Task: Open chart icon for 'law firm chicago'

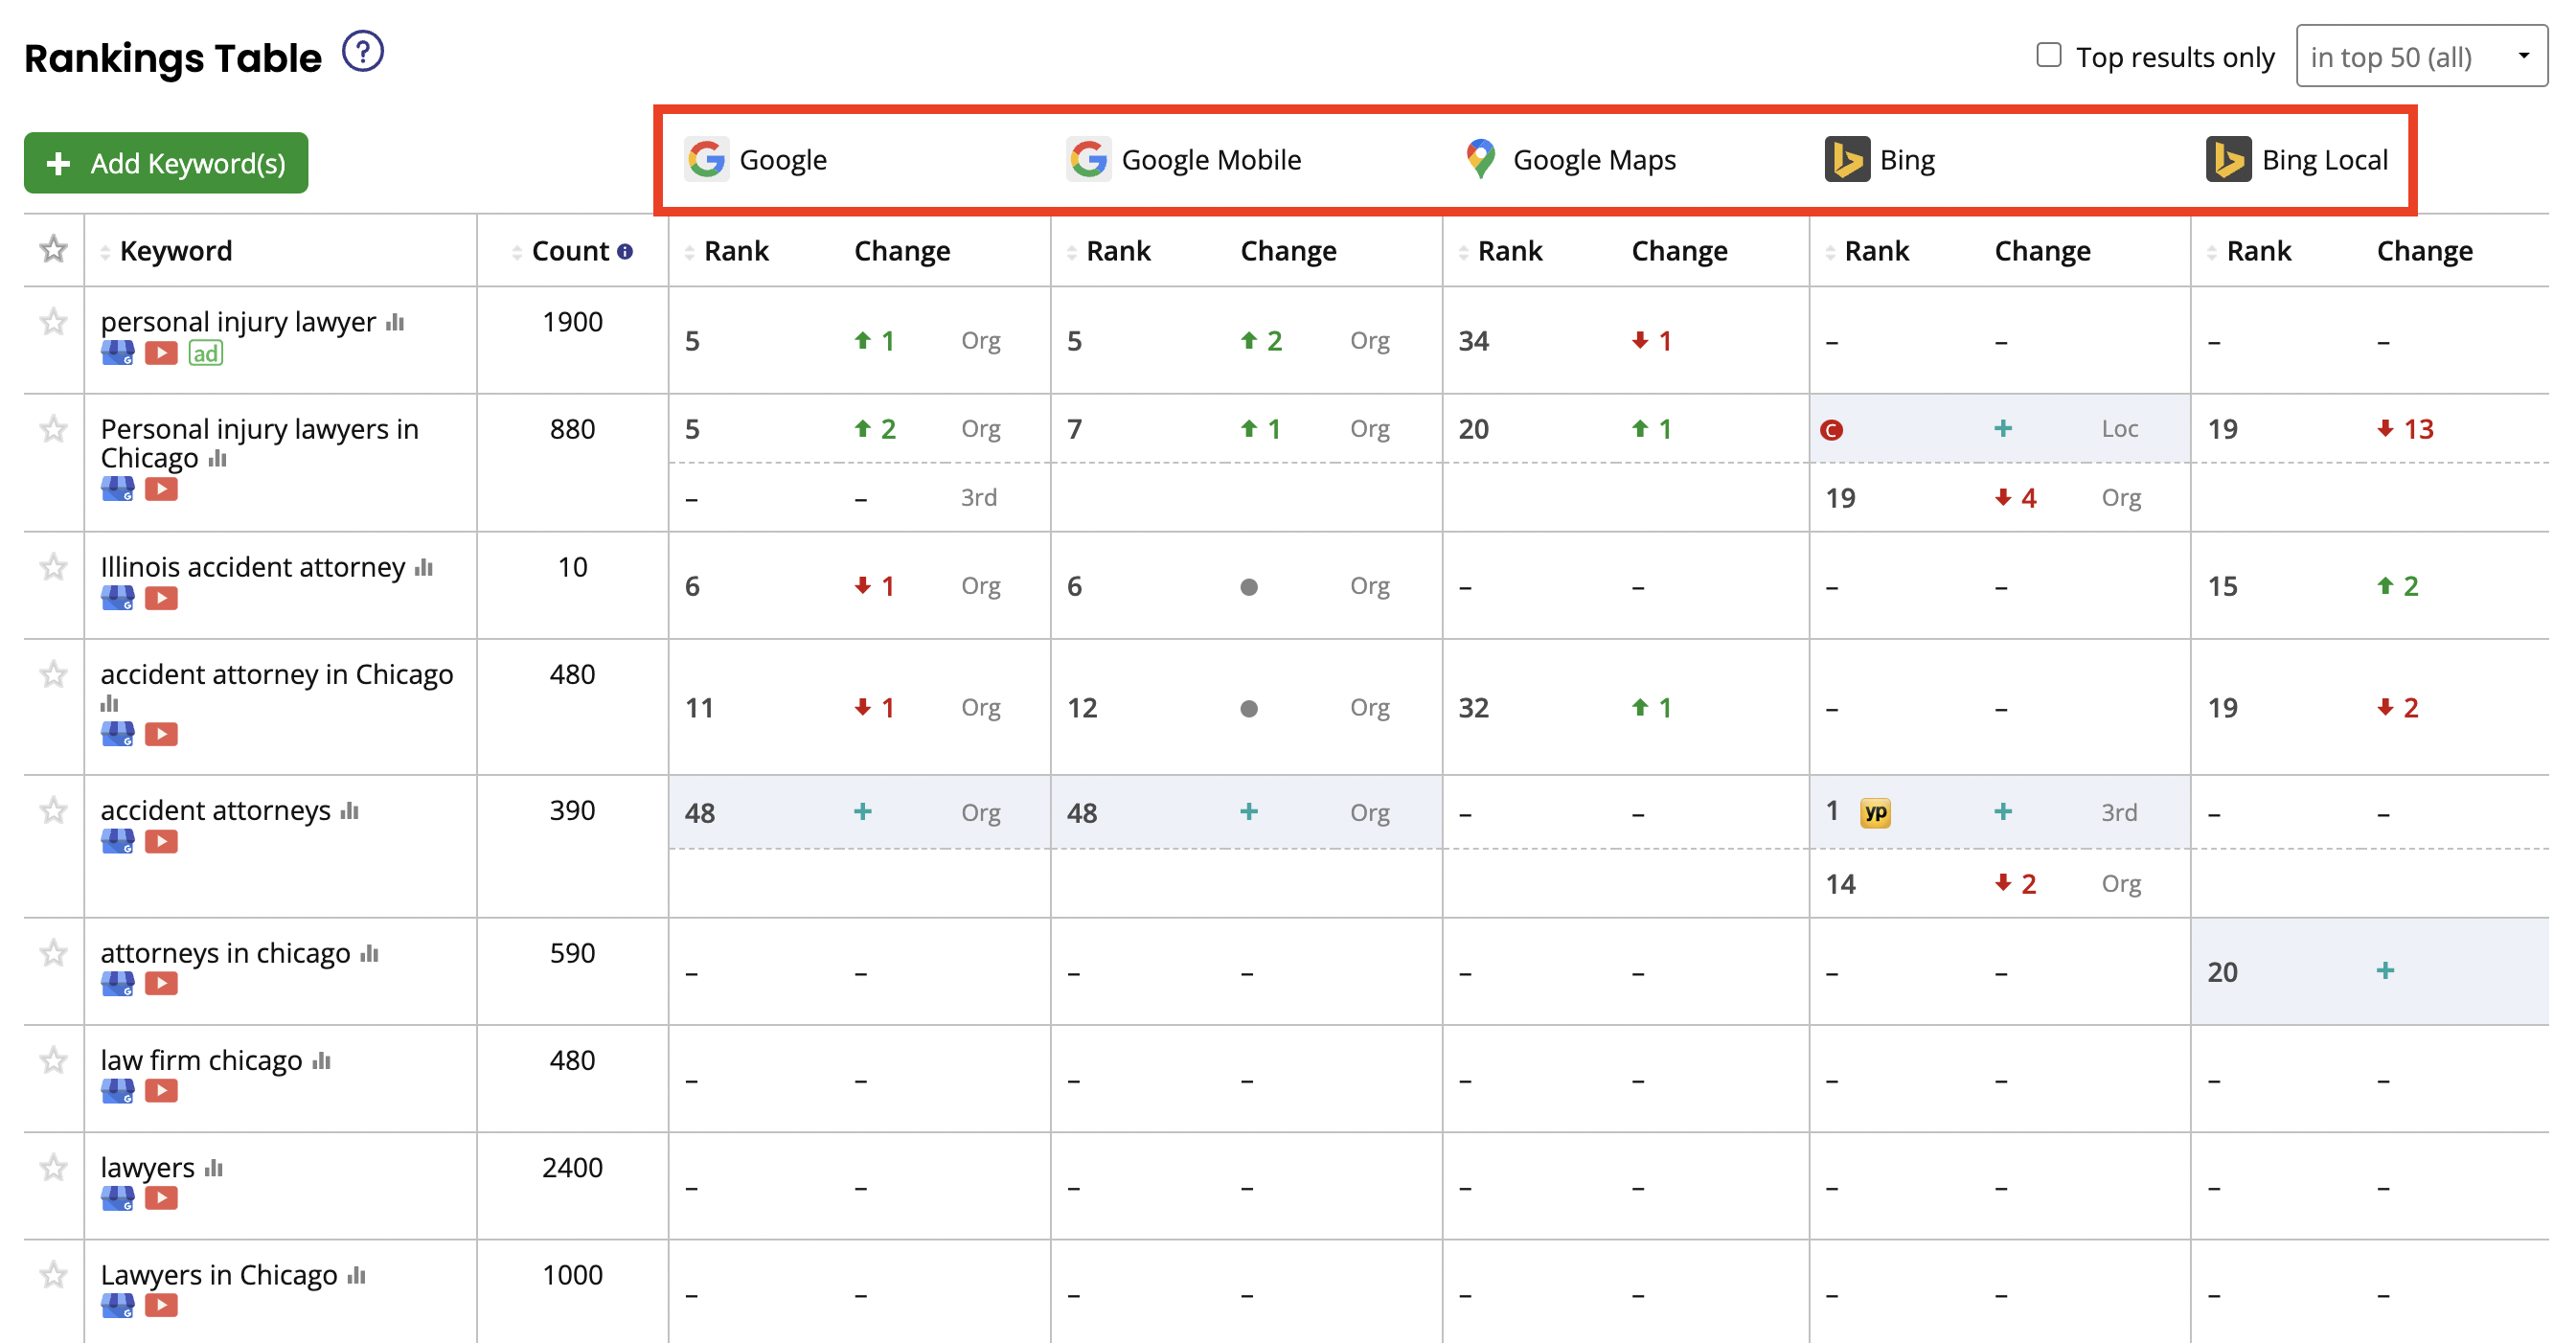Action: [x=321, y=1061]
